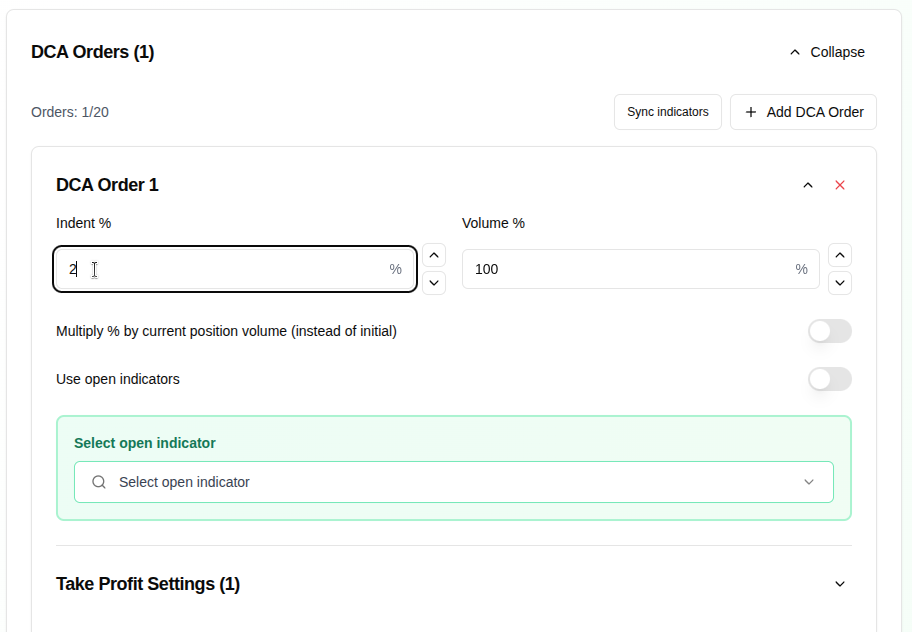
Task: Expand Take Profit Settings
Action: 840,583
